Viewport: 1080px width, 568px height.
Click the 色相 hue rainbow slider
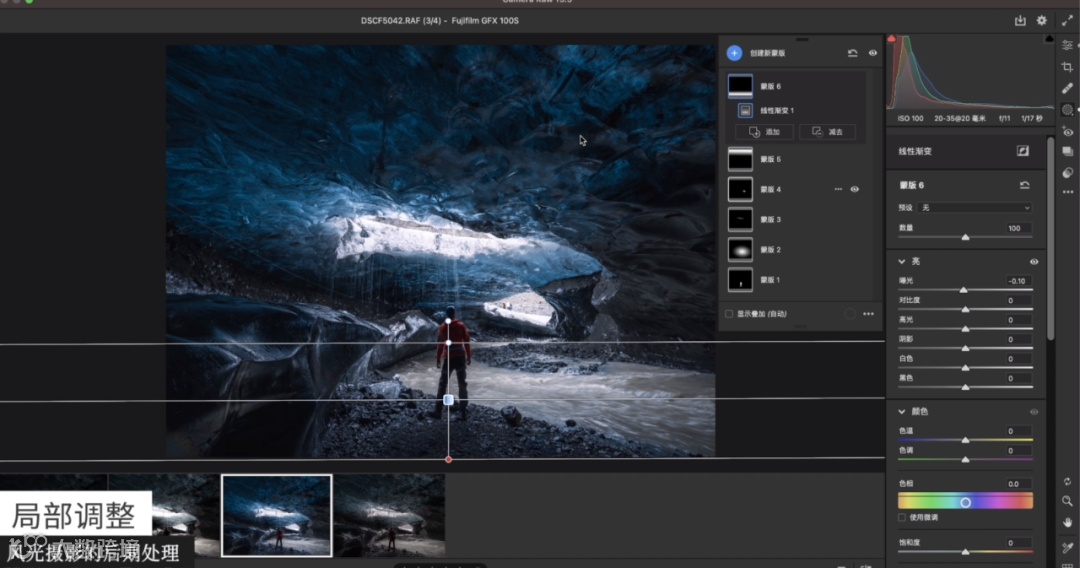tap(965, 502)
